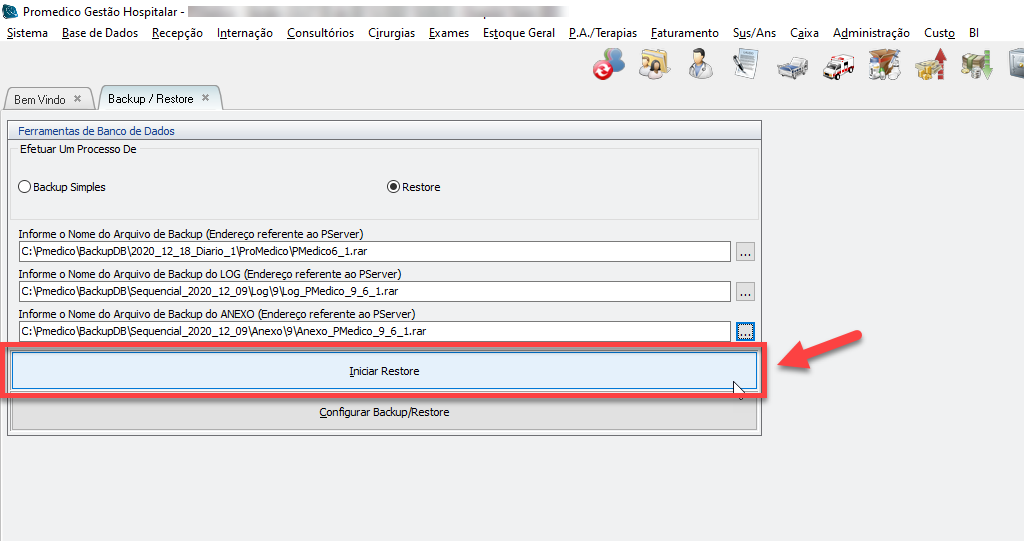Open the Estoque Geral menu
Image resolution: width=1024 pixels, height=541 pixels.
pos(518,33)
